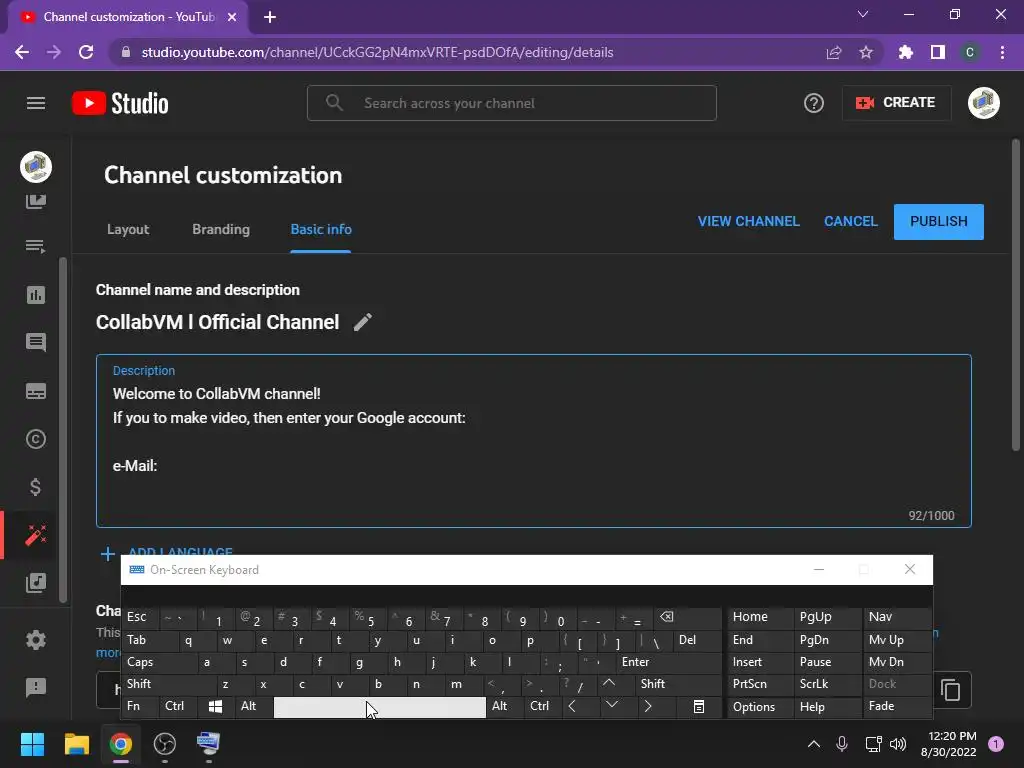
Task: Click Tab key on On-Screen Keyboard
Action: pyautogui.click(x=150, y=640)
